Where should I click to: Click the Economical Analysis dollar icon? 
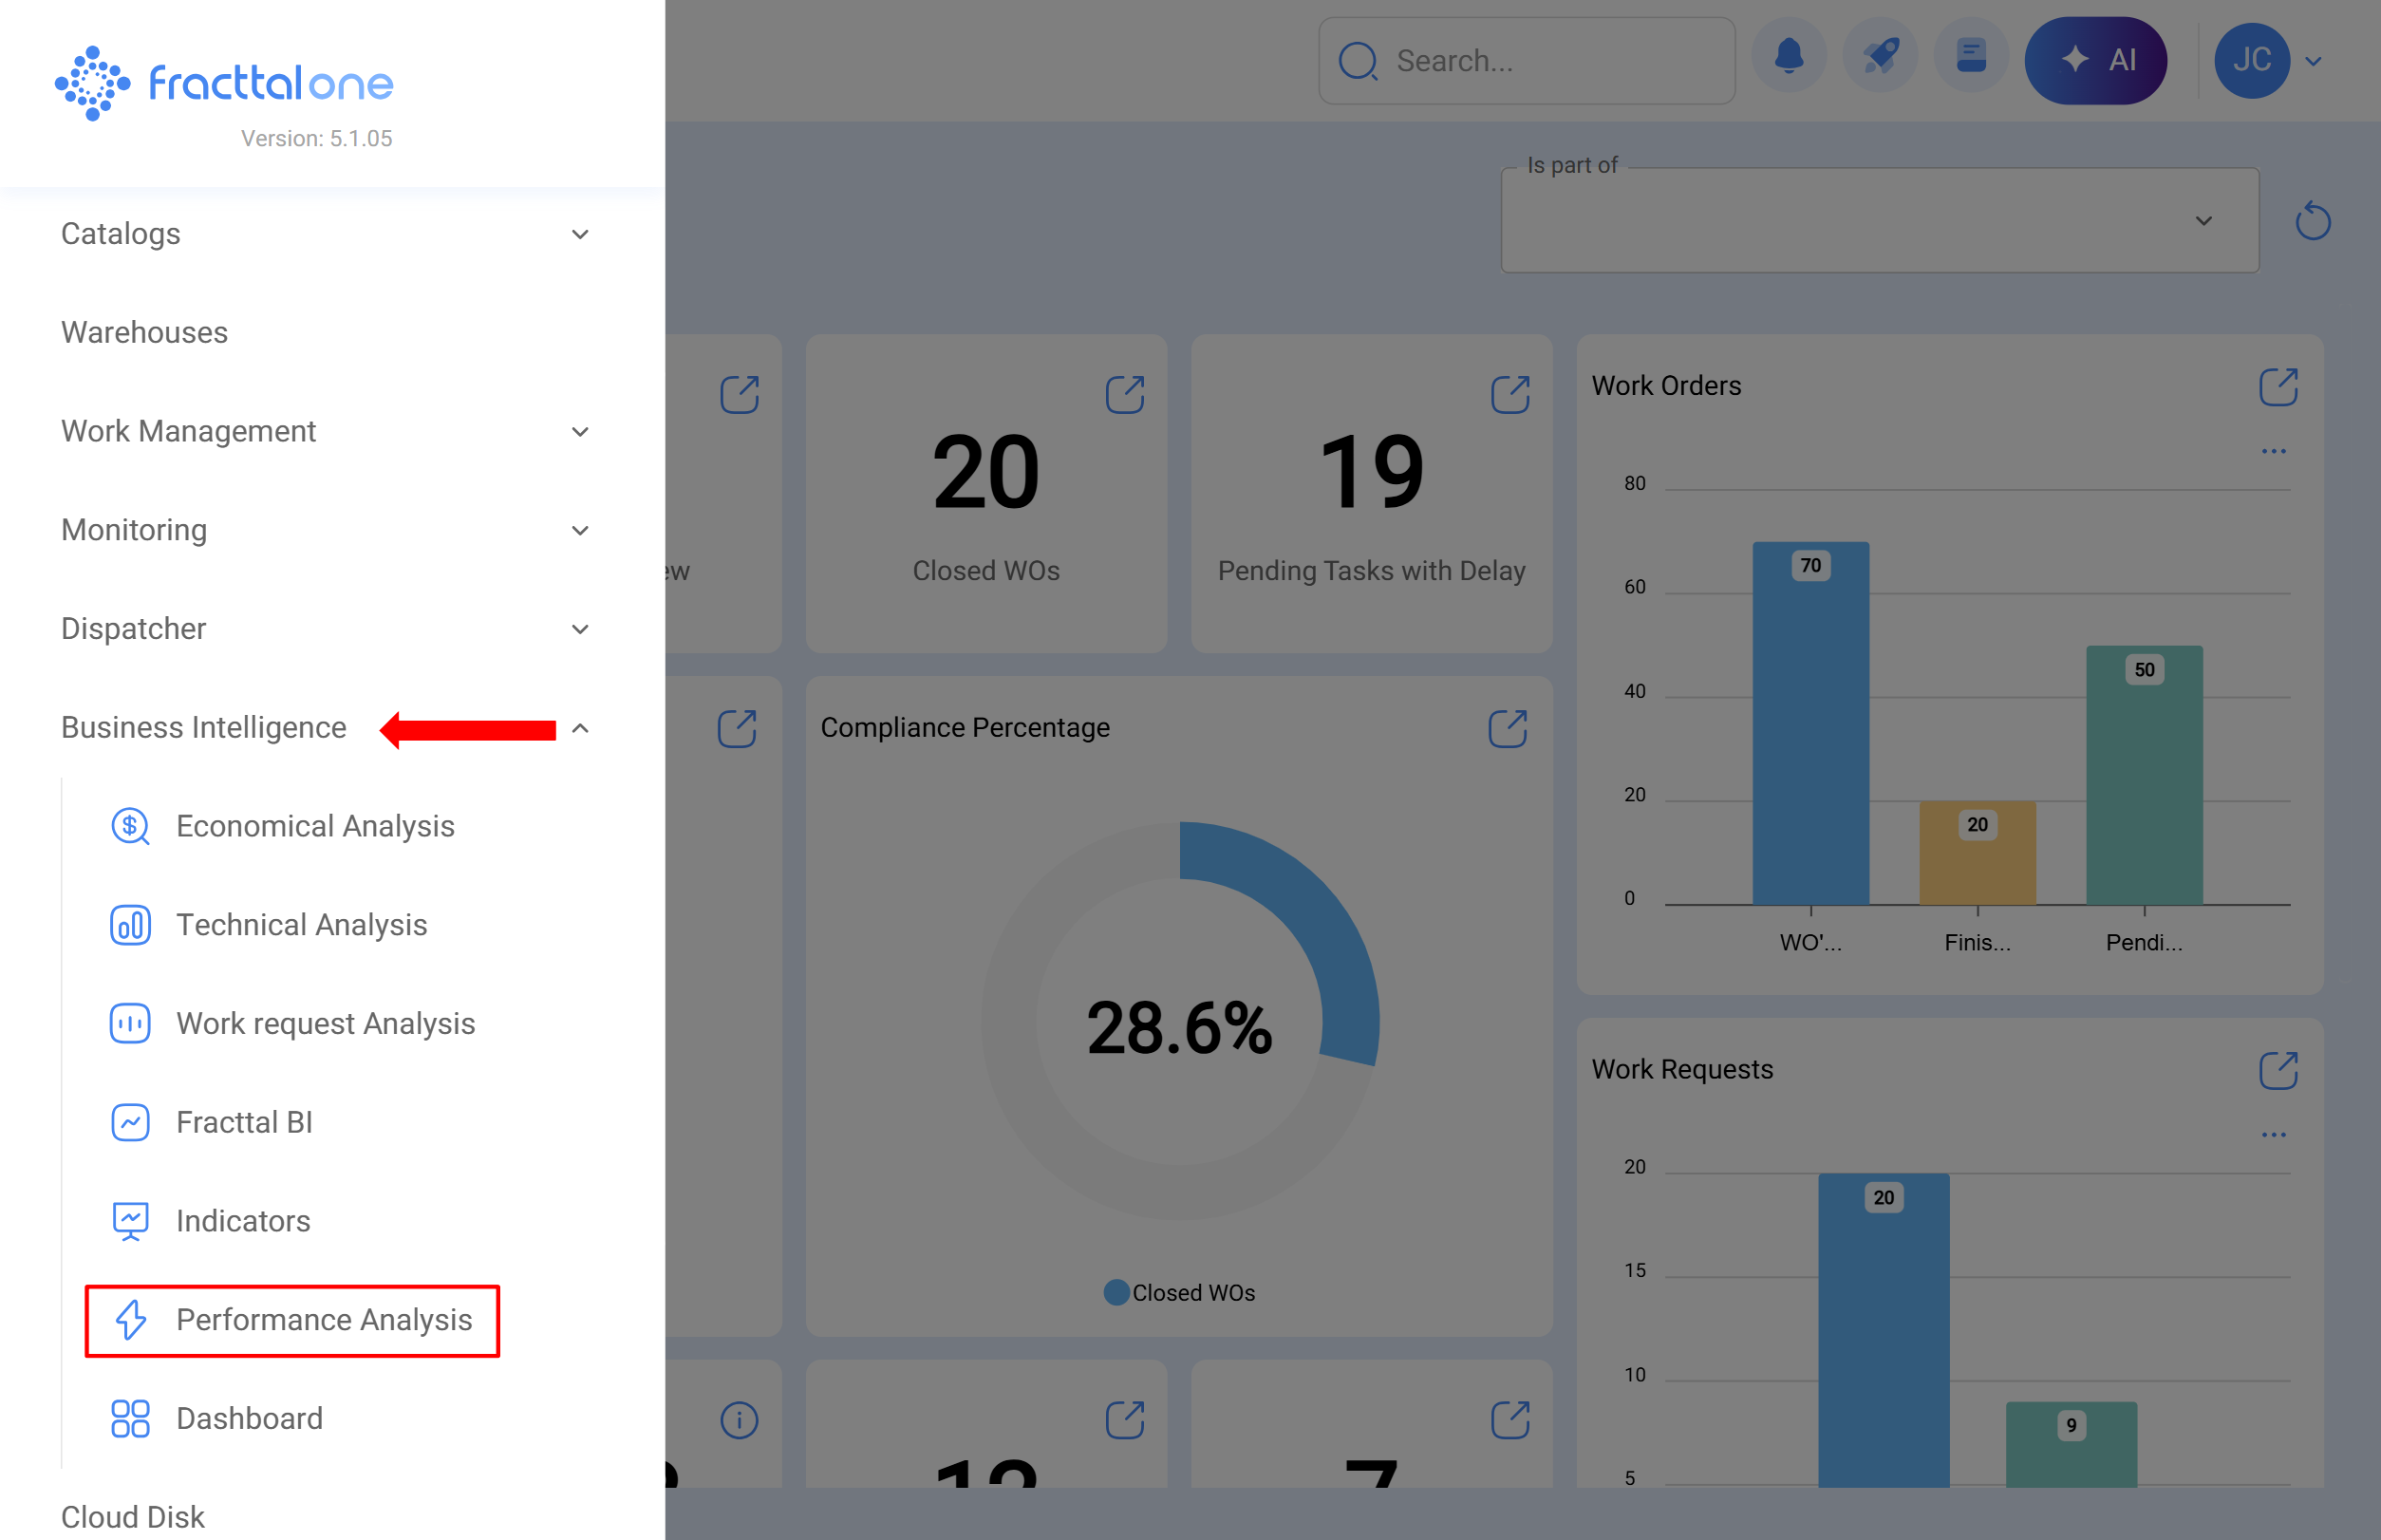tap(130, 826)
